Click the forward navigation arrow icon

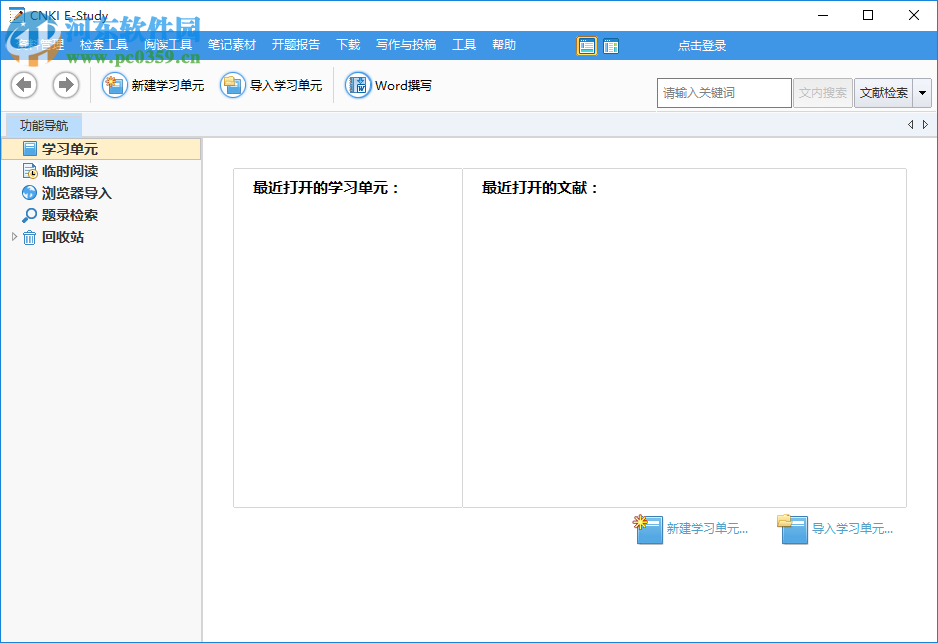coord(65,85)
